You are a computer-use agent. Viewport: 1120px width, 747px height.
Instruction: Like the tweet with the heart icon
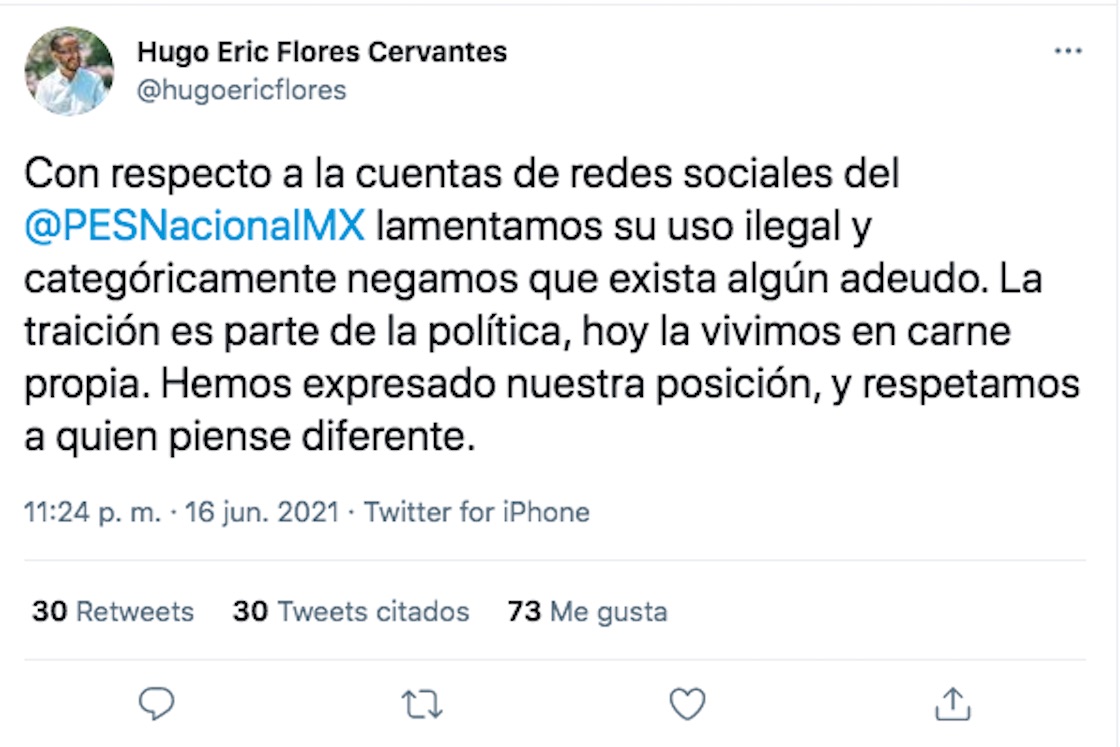687,704
